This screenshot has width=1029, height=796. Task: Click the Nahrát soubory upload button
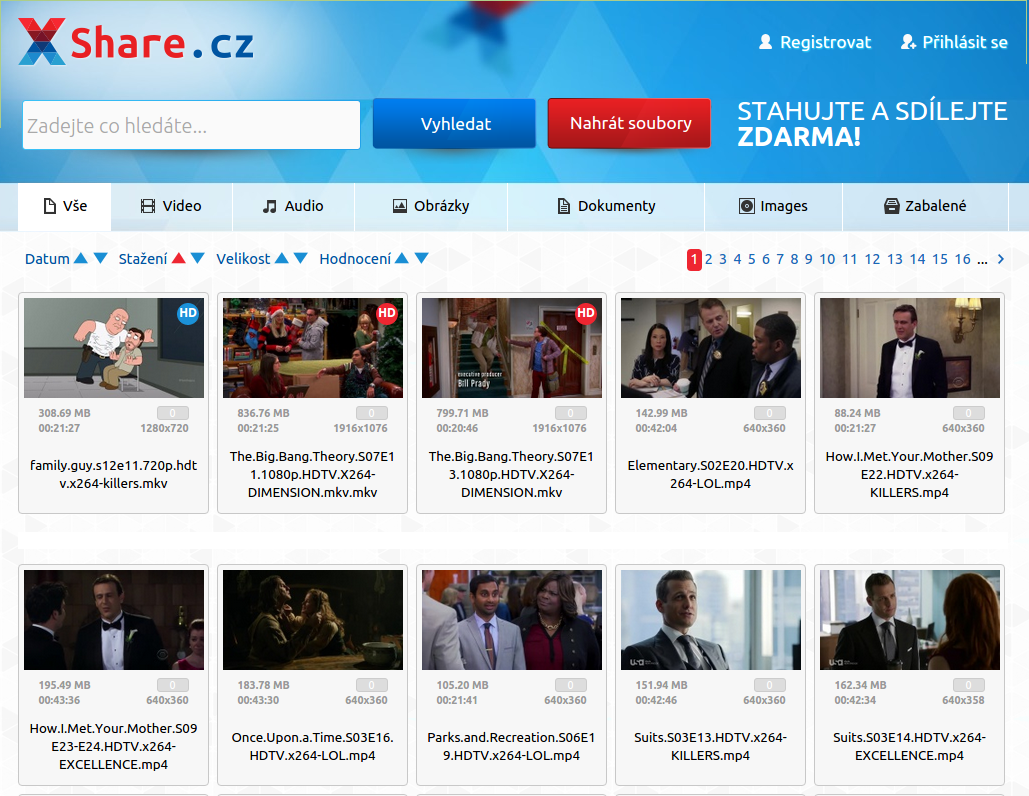[629, 123]
